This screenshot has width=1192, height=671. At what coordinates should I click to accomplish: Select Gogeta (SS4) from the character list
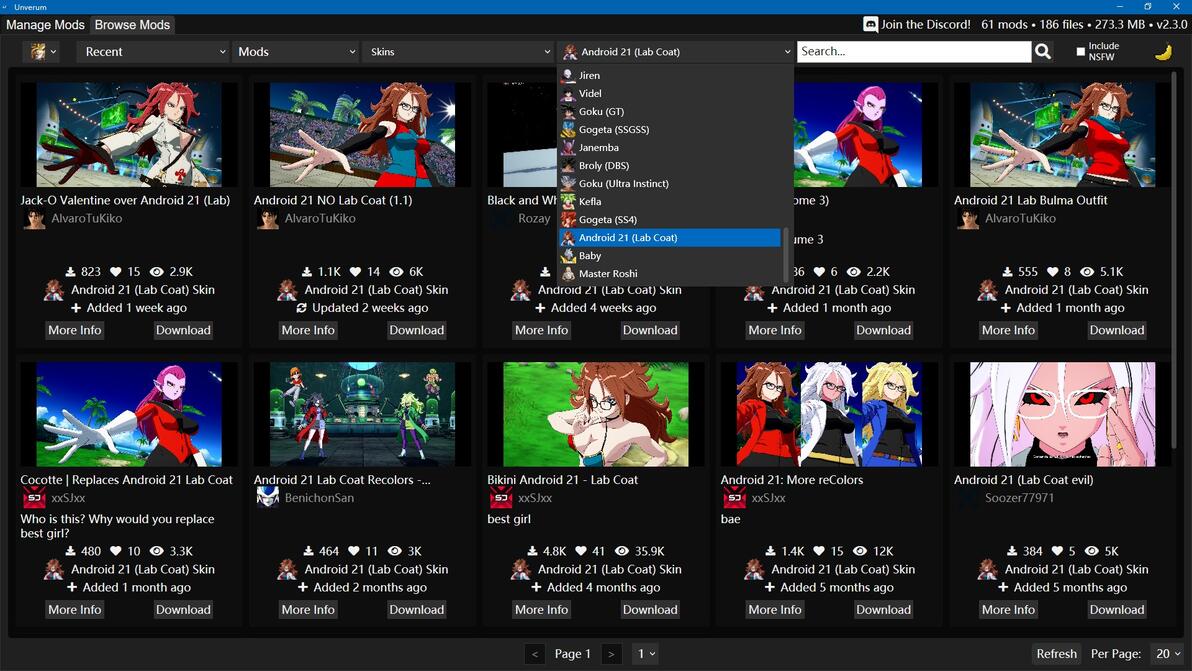670,220
